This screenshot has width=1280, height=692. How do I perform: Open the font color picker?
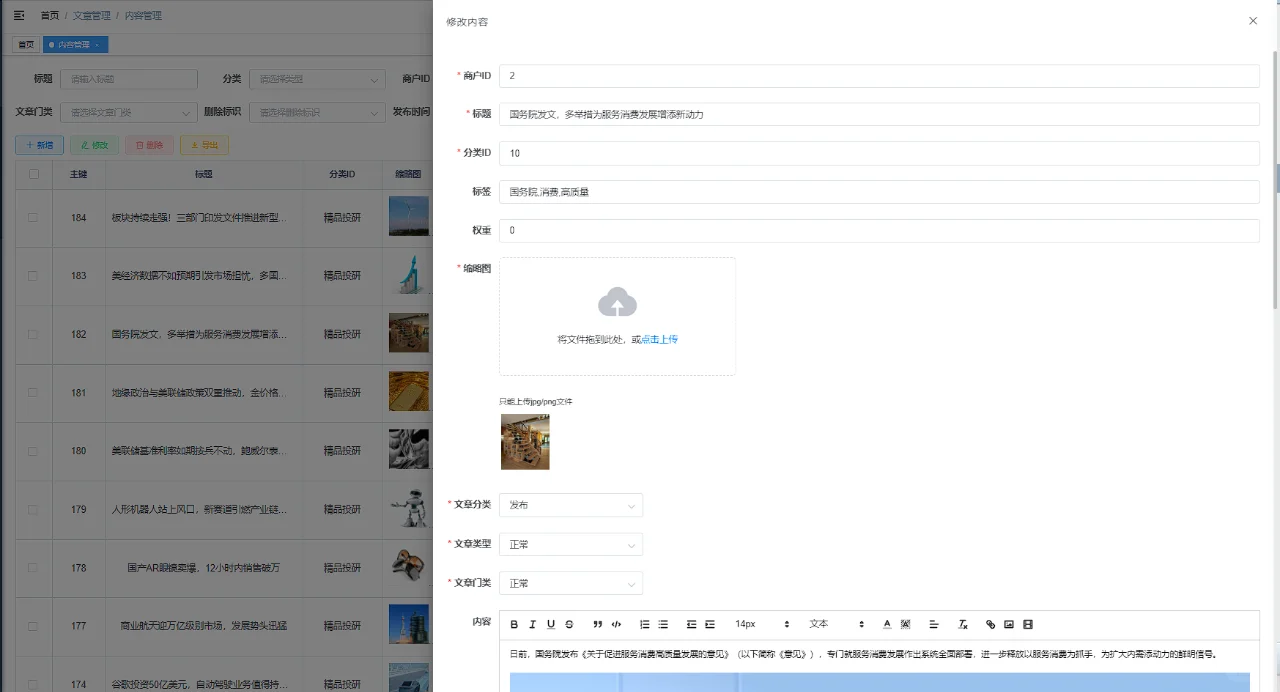pyautogui.click(x=886, y=623)
